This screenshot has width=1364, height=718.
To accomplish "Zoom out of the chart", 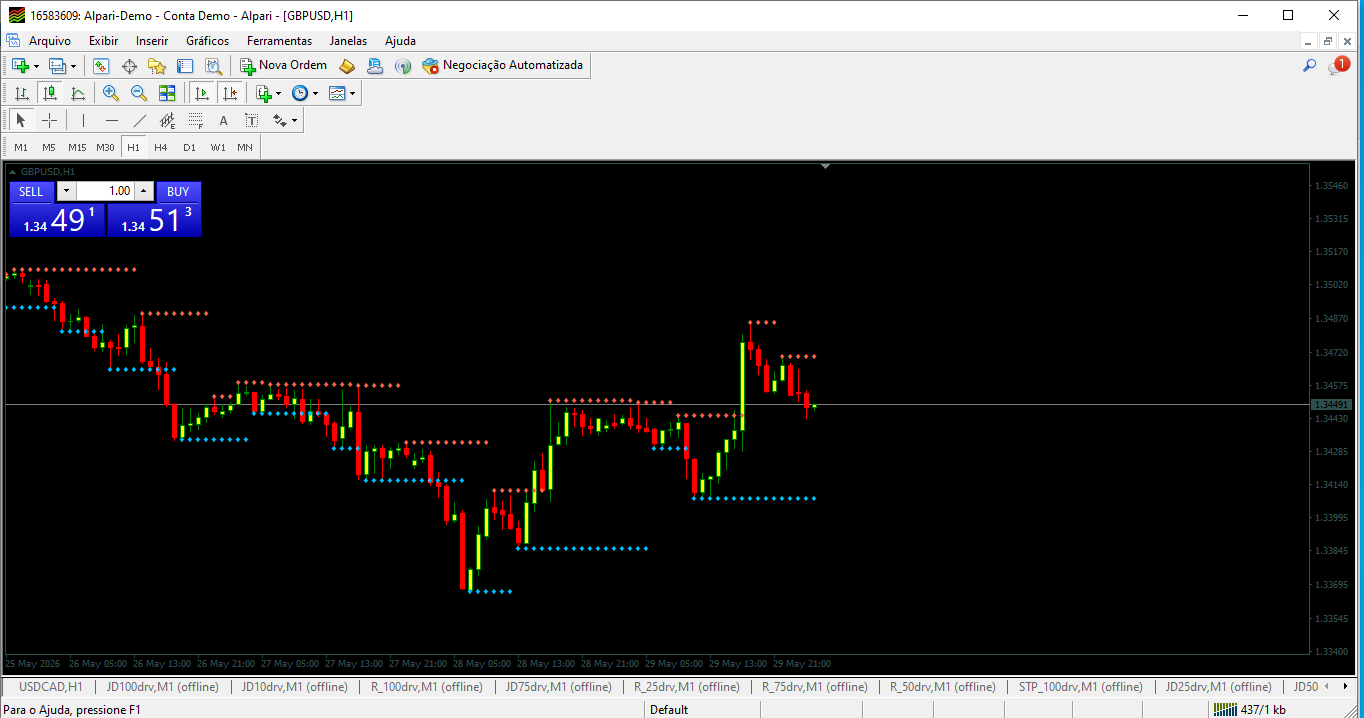I will point(139,93).
